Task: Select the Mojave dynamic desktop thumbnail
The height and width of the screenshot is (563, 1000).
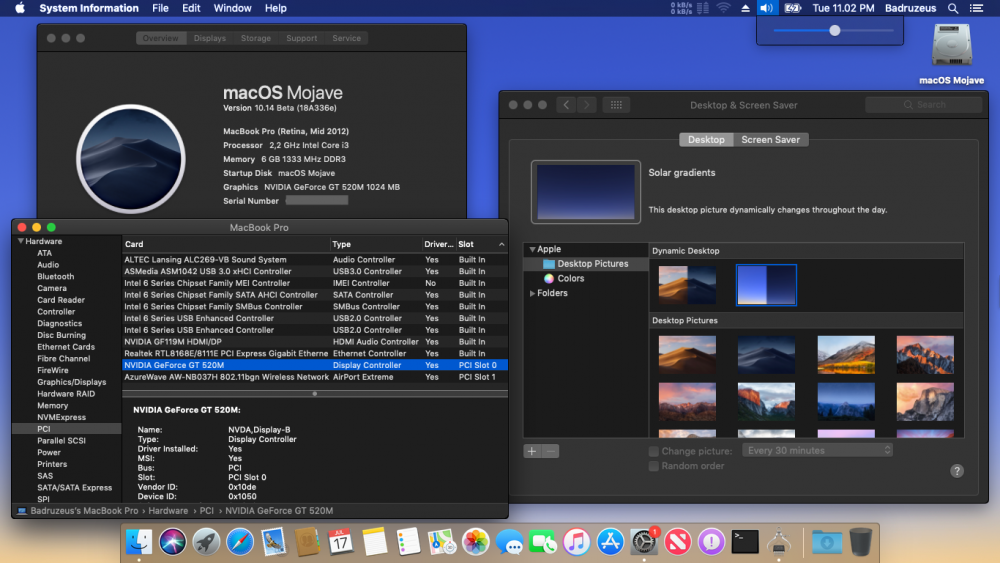Action: [687, 285]
